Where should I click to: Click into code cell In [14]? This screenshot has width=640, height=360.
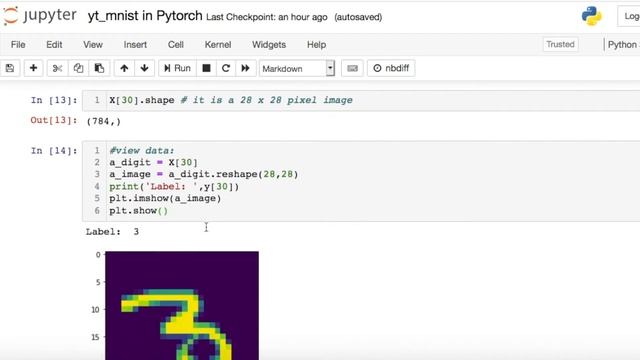tap(361, 181)
